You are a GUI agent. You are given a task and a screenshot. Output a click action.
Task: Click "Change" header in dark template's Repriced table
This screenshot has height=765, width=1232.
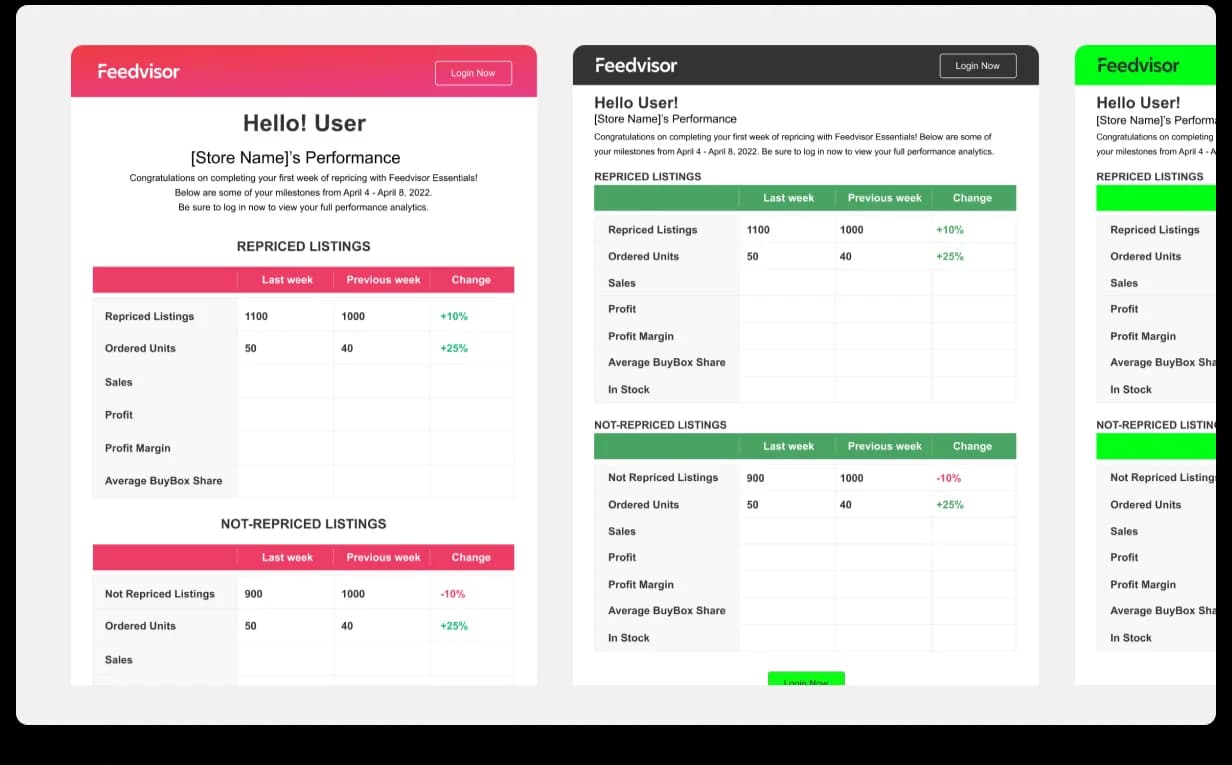[972, 198]
